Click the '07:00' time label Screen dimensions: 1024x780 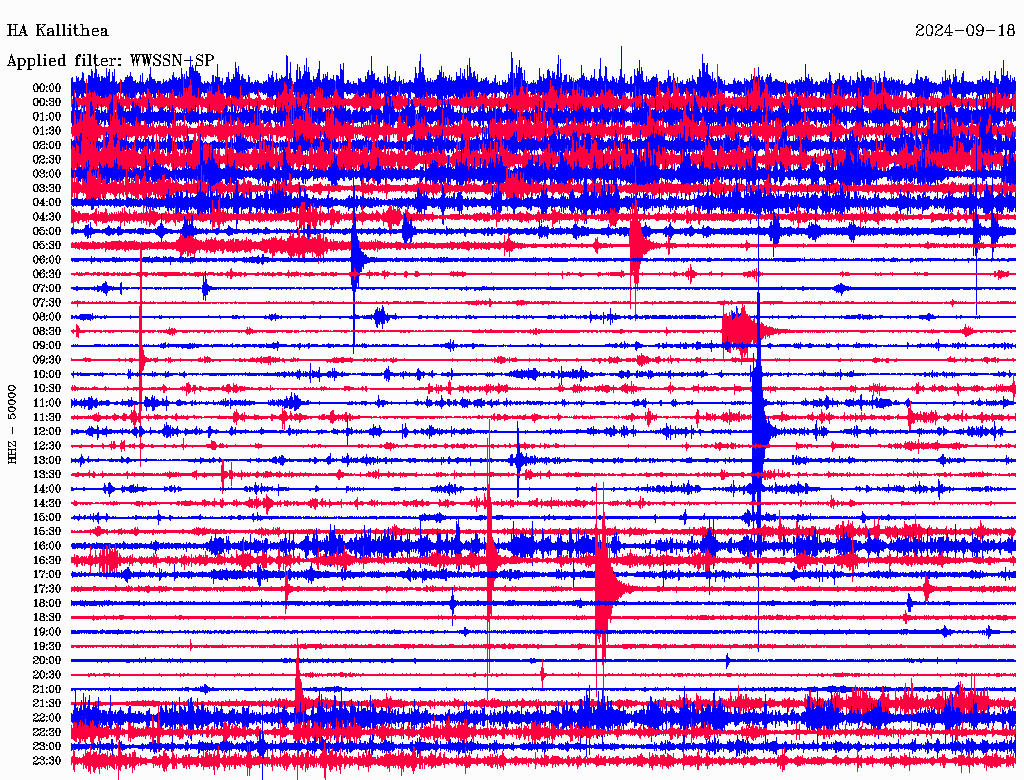[x=47, y=288]
